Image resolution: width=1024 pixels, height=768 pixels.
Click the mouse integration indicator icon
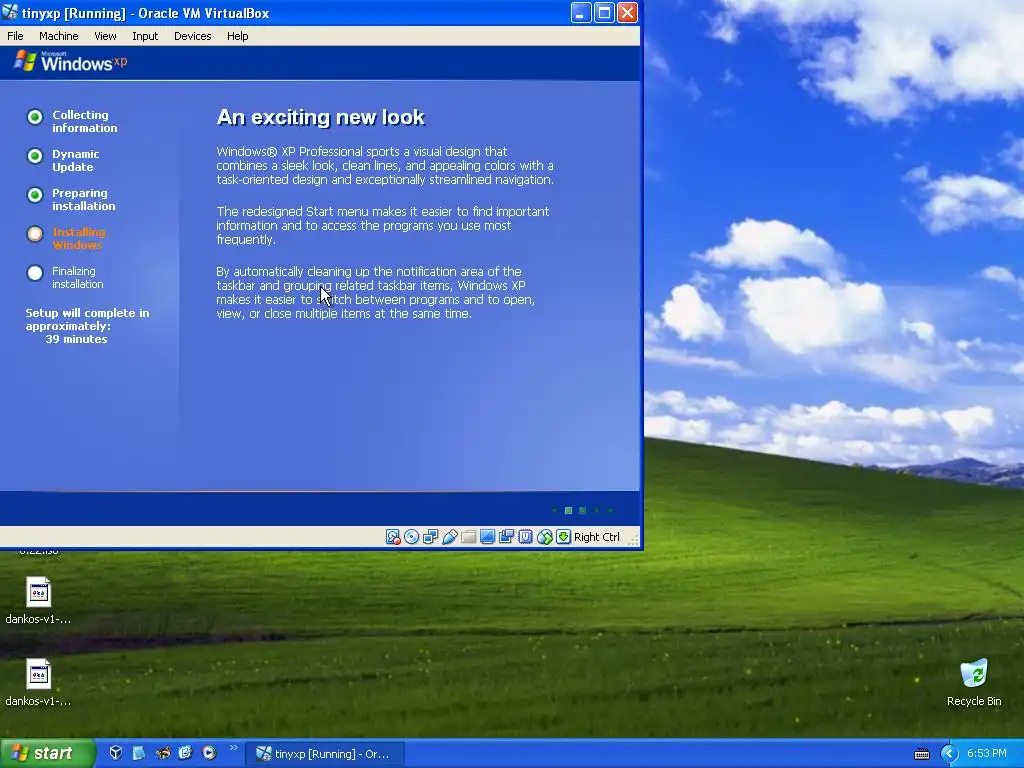(544, 537)
